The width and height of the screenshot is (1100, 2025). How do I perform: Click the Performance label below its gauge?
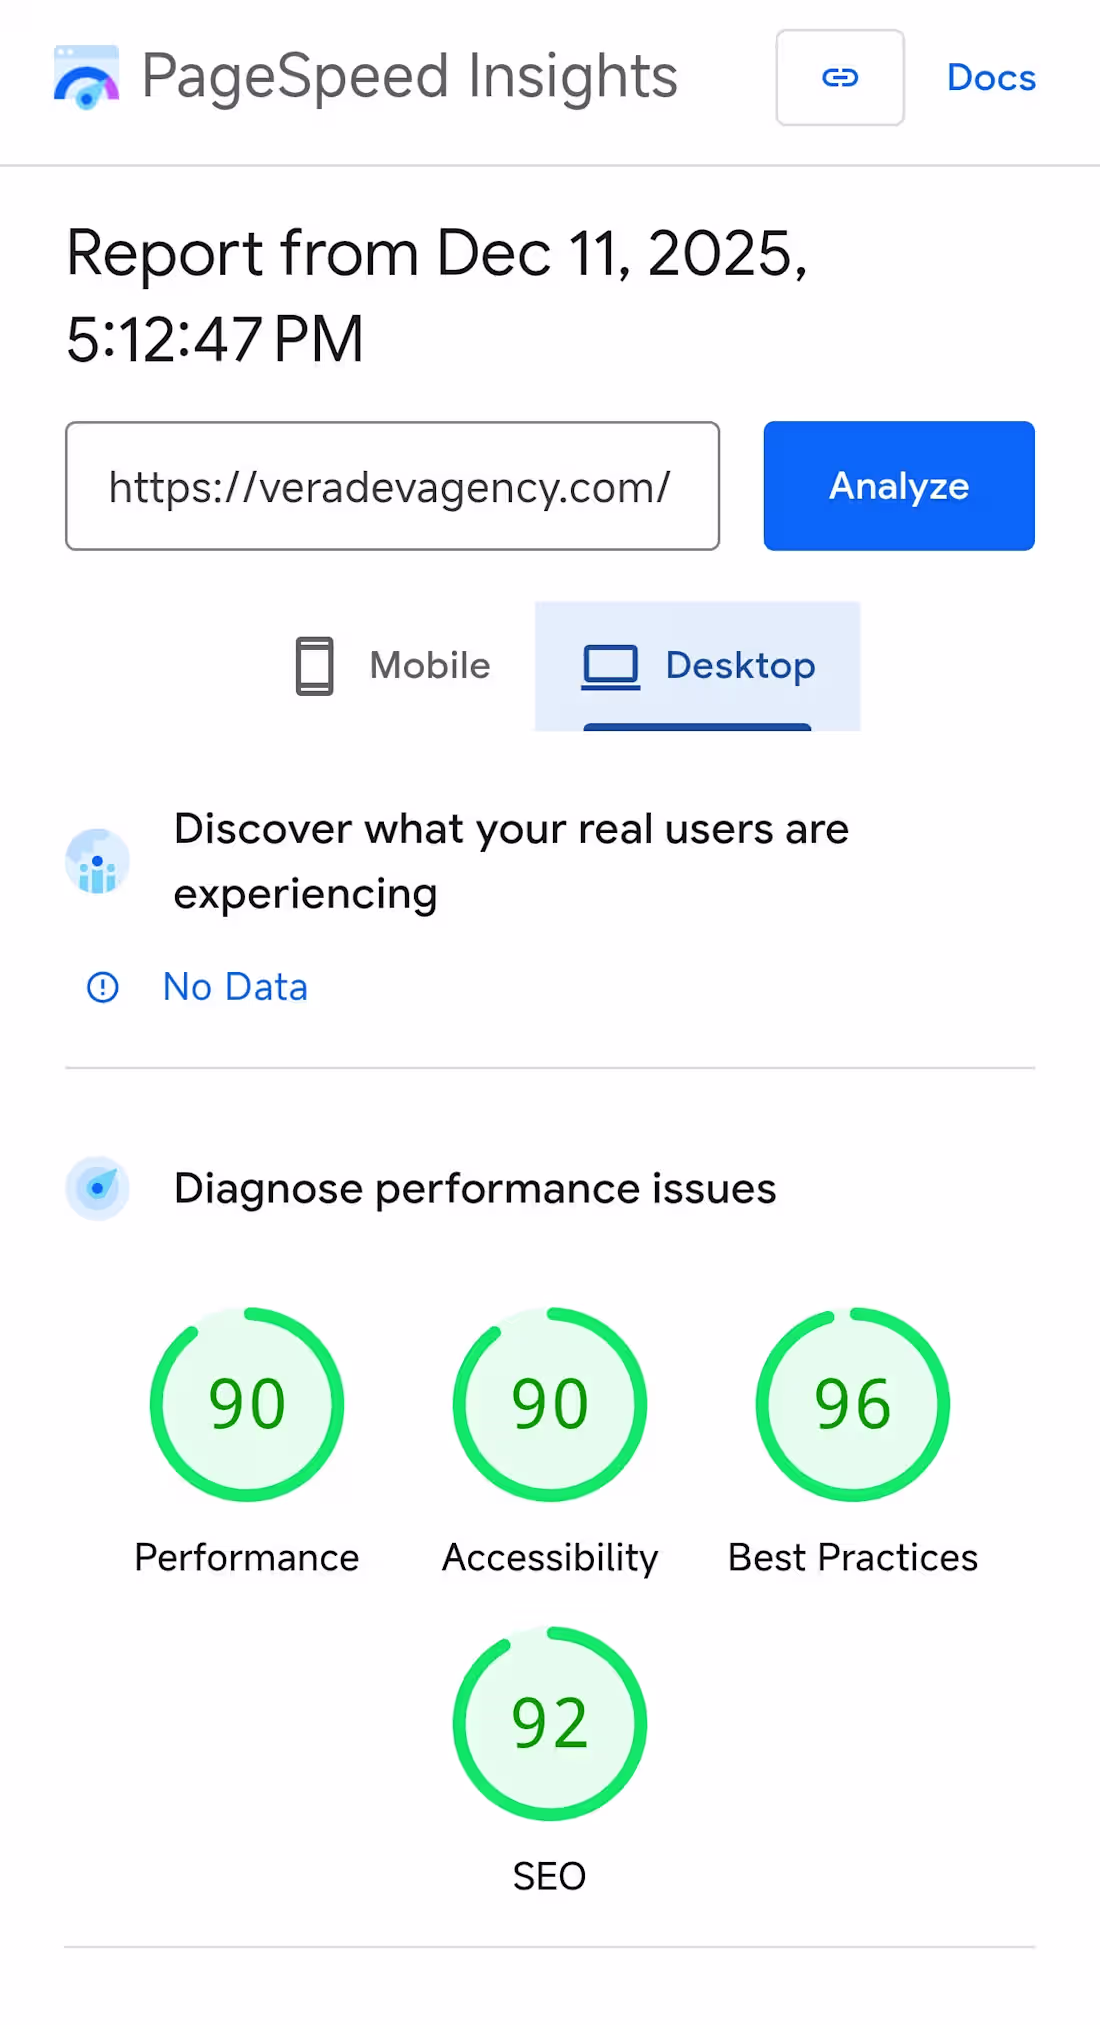[246, 1557]
